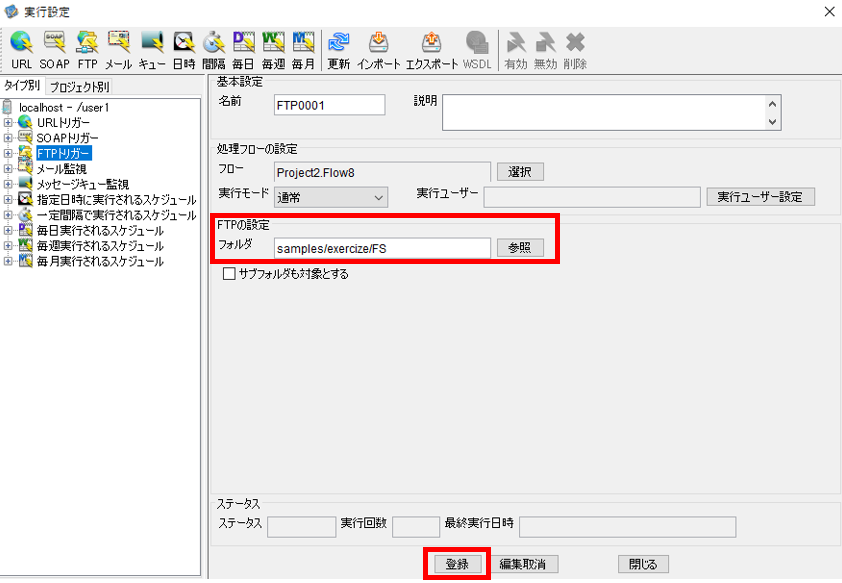The height and width of the screenshot is (583, 842).
Task: Open the インポート toolbar icon
Action: [379, 50]
